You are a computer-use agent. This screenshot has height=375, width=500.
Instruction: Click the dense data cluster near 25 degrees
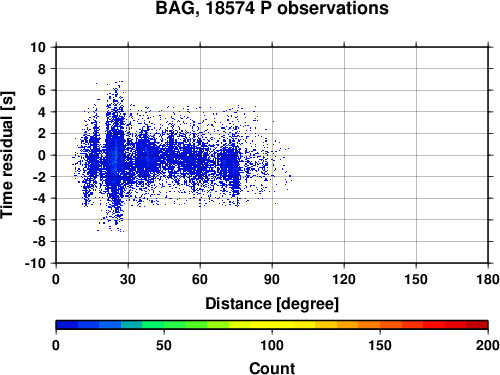coord(115,155)
